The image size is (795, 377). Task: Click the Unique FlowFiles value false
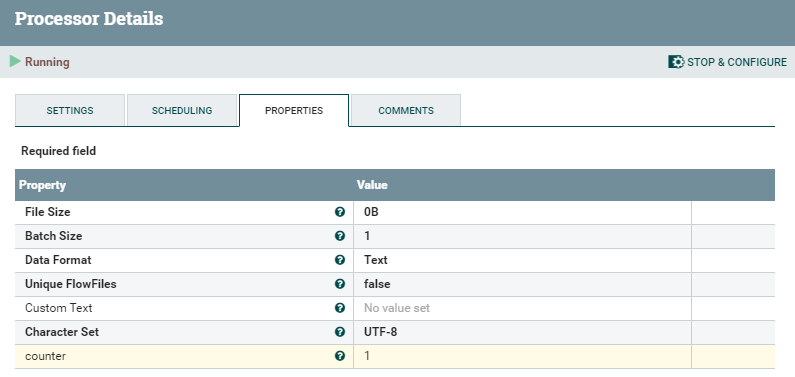(x=377, y=284)
